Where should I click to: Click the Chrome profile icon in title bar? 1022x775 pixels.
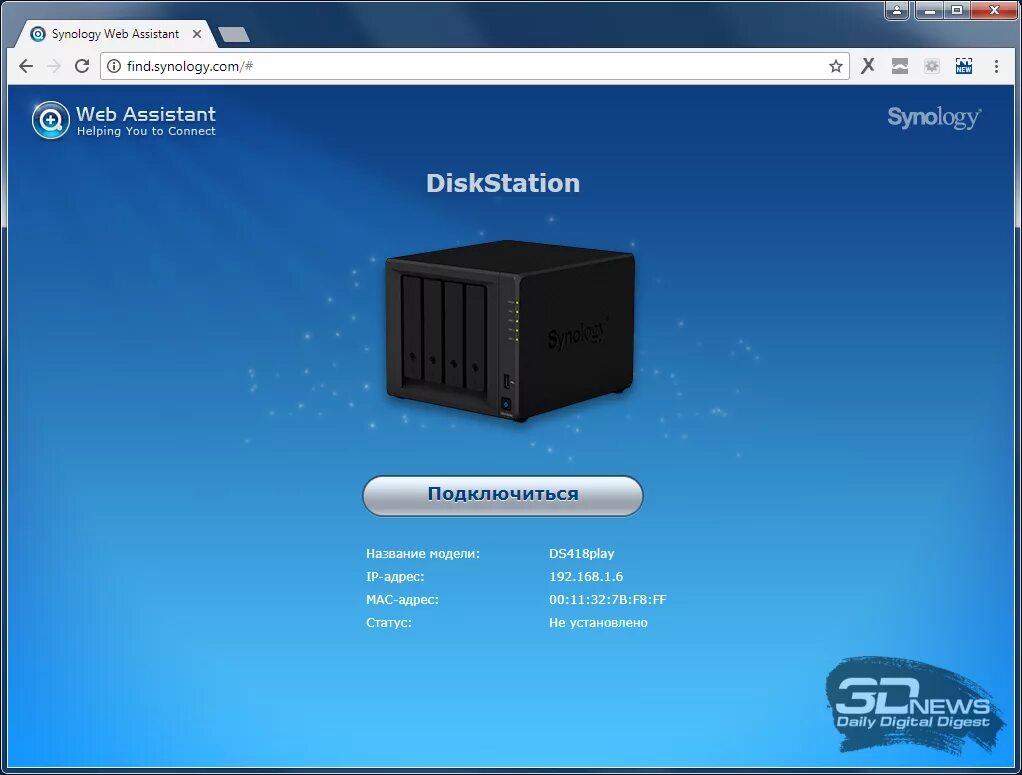click(896, 10)
